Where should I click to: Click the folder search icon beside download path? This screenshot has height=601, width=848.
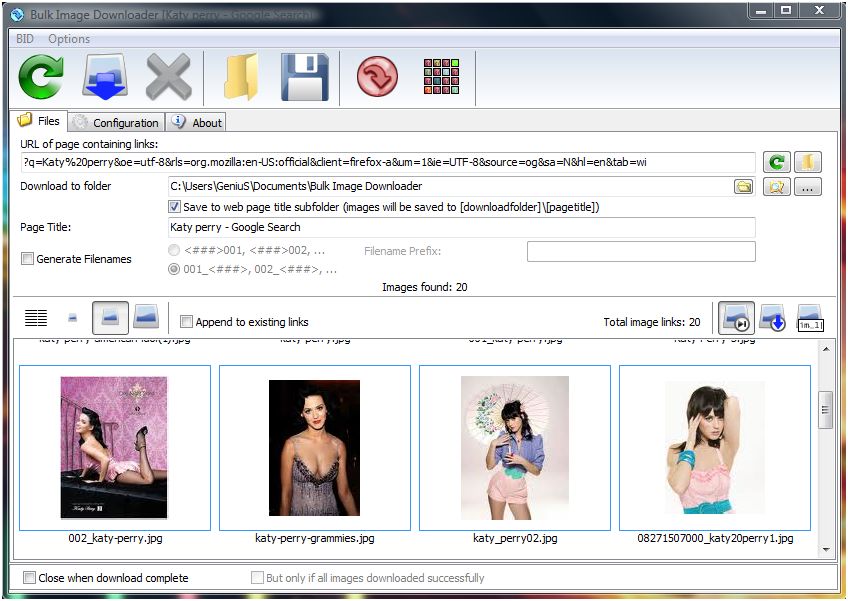(x=777, y=187)
